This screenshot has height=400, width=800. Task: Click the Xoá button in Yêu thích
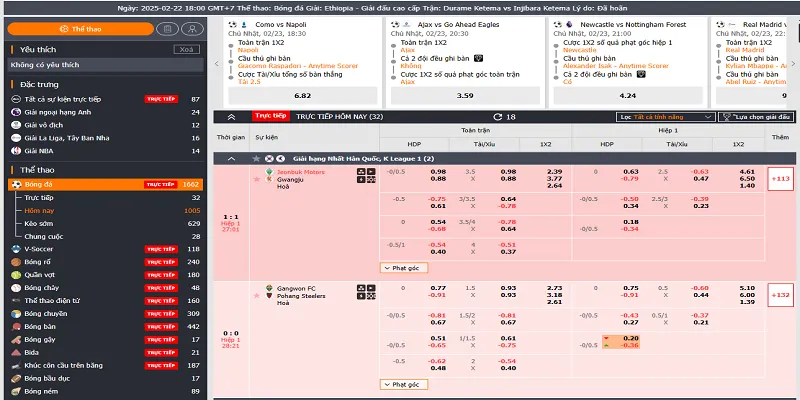point(185,48)
